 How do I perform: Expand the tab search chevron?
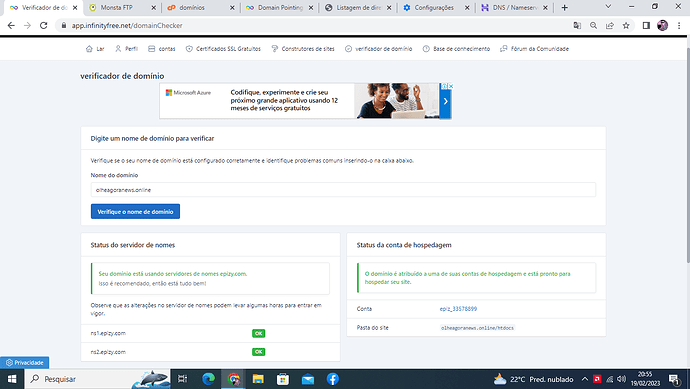608,7
